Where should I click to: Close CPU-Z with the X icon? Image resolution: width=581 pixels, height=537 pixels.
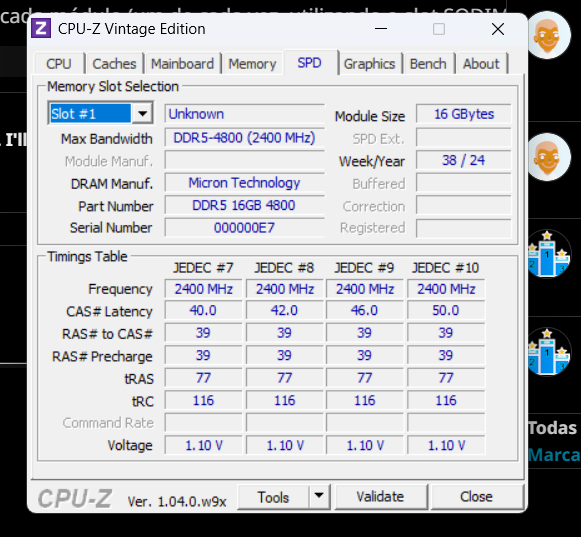pos(498,29)
